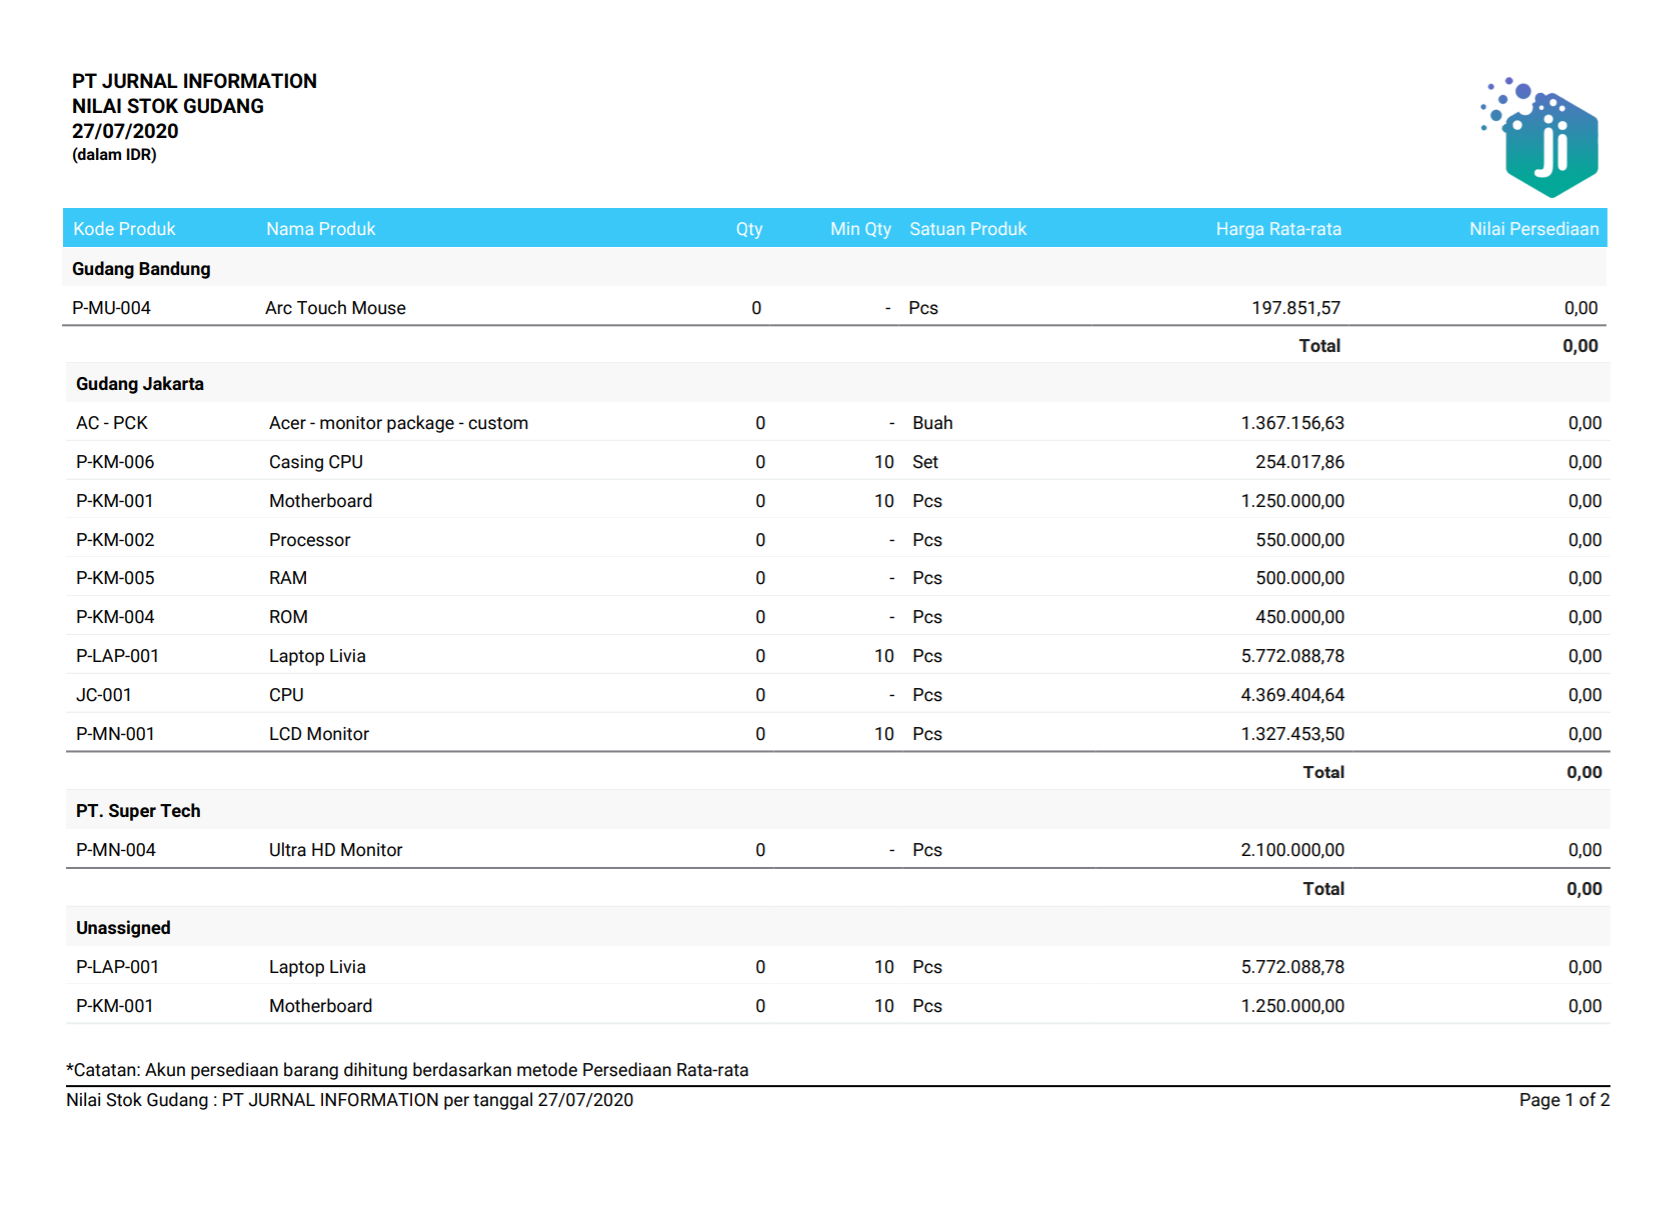Click the ROM product name
This screenshot has width=1673, height=1220.
pyautogui.click(x=288, y=617)
